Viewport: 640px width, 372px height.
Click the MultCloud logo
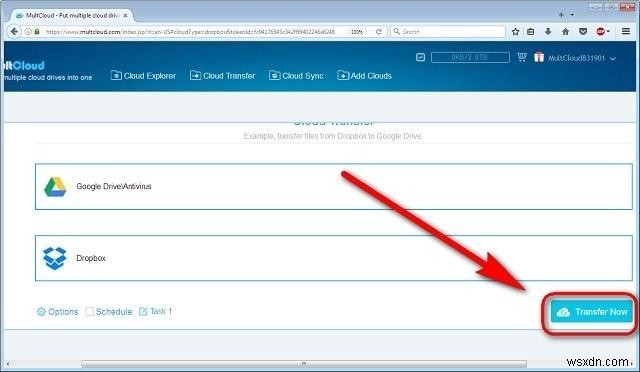pyautogui.click(x=24, y=65)
